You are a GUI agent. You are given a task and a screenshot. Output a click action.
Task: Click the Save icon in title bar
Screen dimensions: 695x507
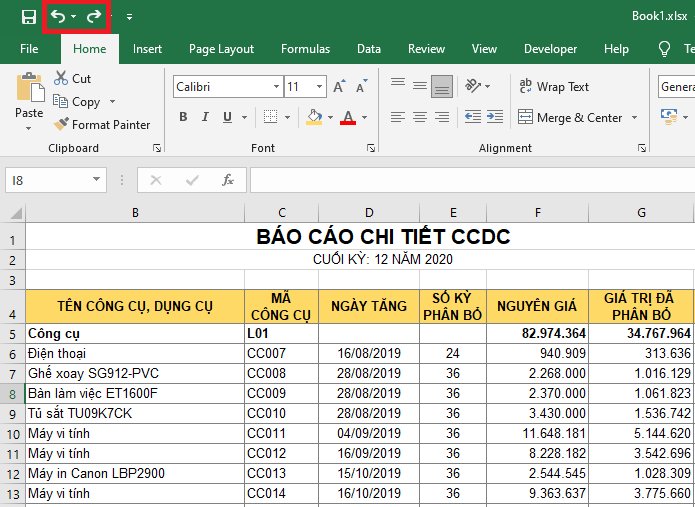coord(28,17)
